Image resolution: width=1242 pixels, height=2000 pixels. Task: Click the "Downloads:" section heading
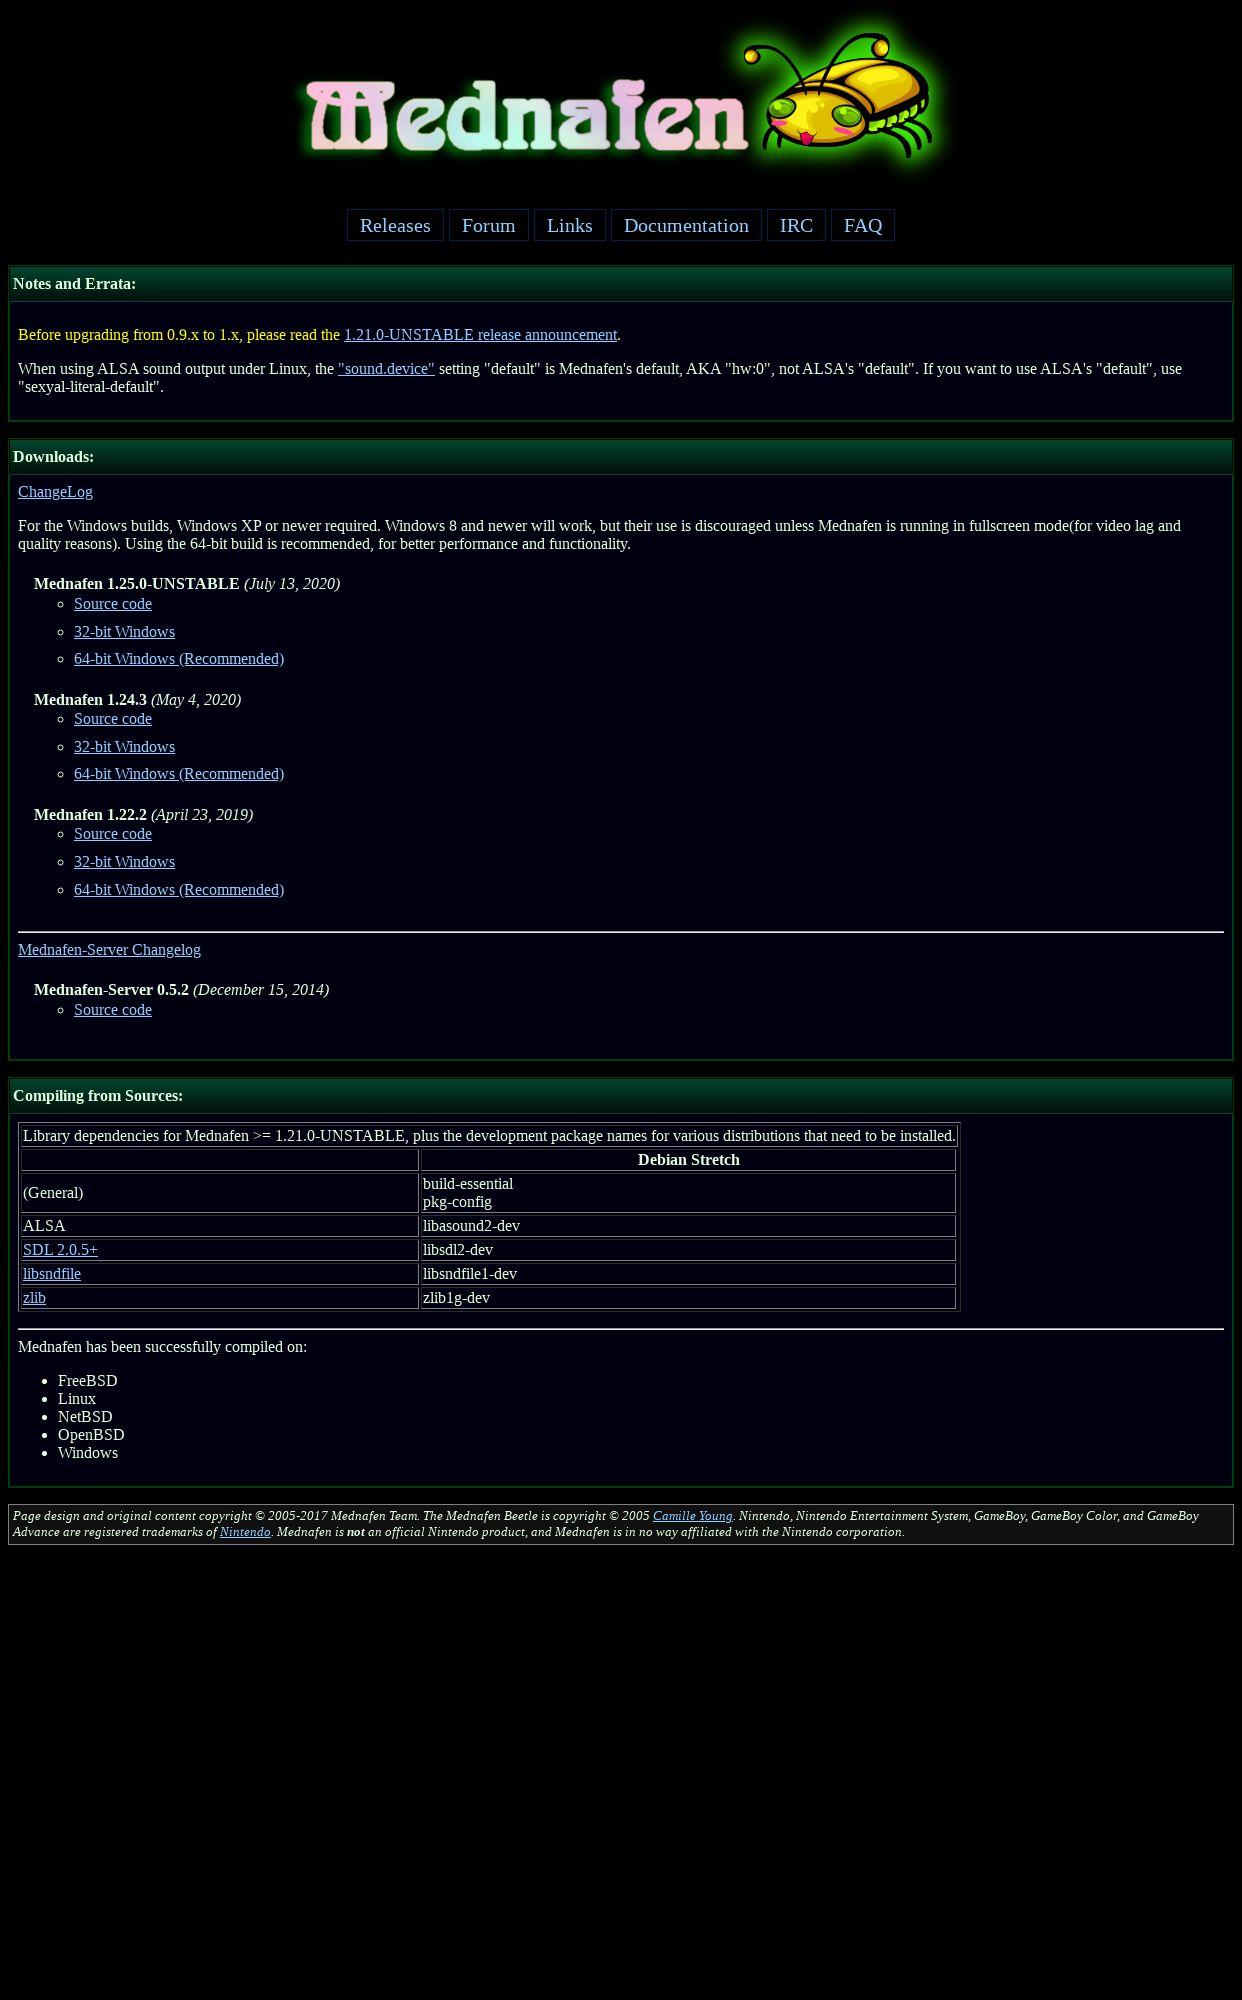coord(53,457)
